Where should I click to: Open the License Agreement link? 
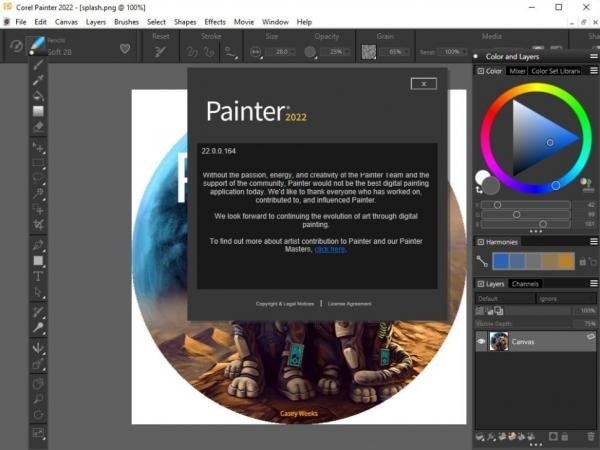(349, 304)
